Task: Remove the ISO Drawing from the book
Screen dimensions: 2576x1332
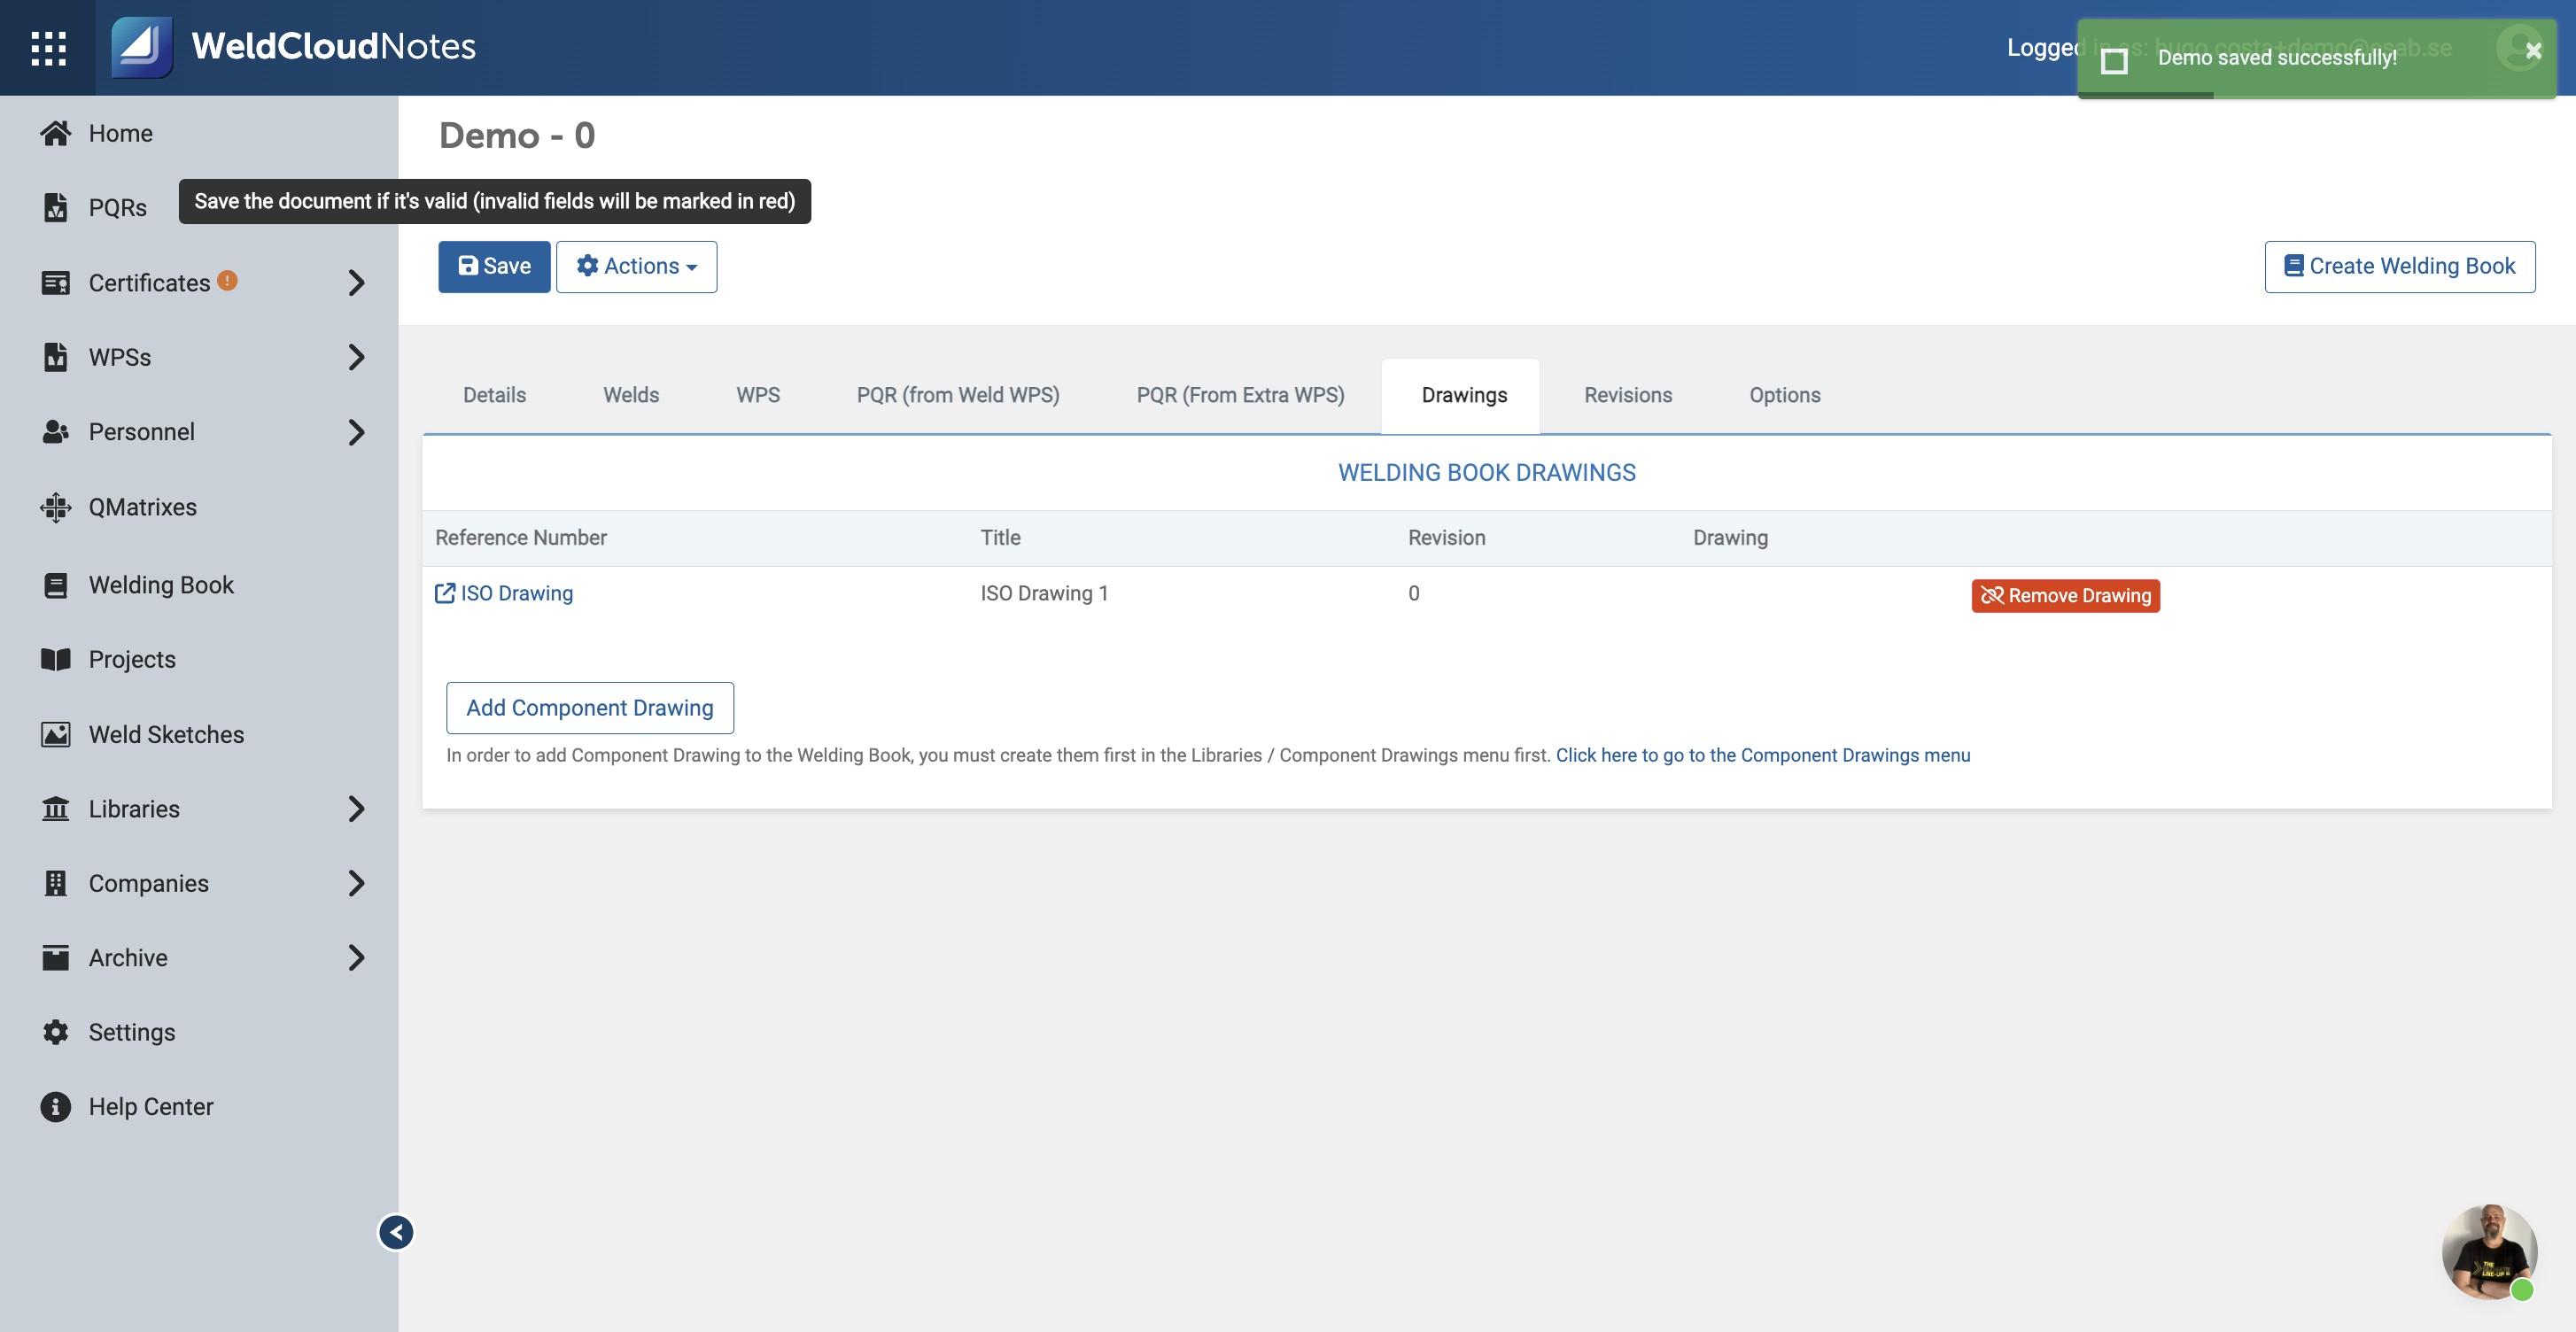Action: point(2065,595)
